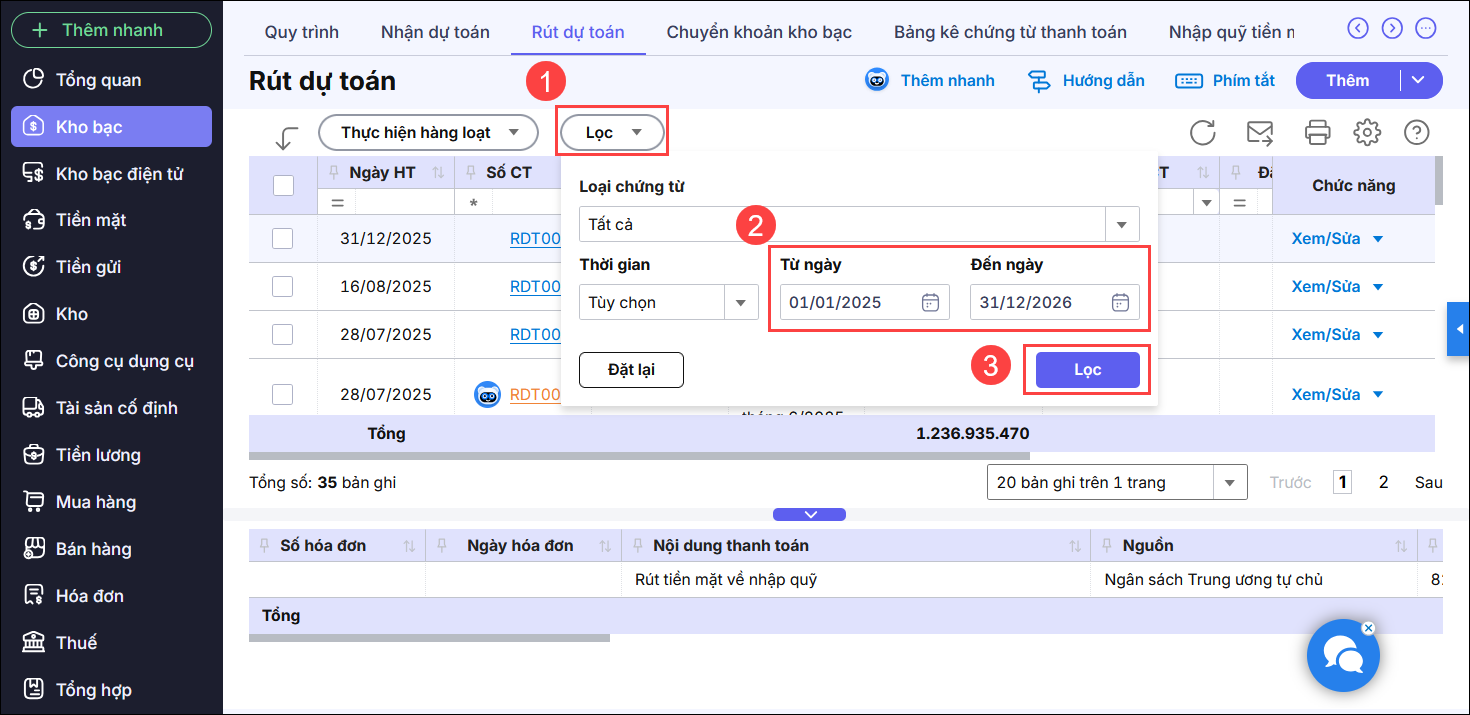Click the refresh icon in the toolbar
The height and width of the screenshot is (715, 1470).
point(1202,132)
